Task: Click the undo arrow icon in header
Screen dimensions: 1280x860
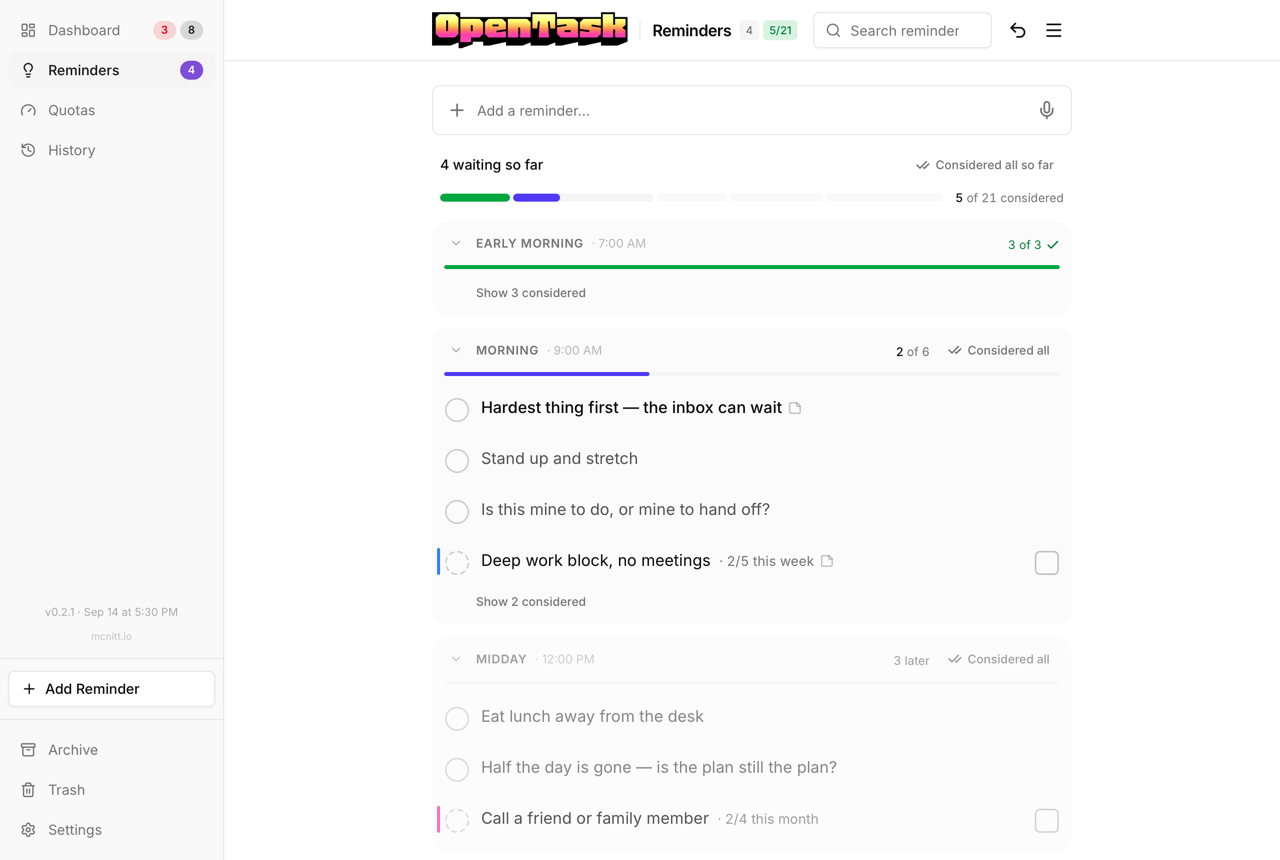Action: 1018,31
